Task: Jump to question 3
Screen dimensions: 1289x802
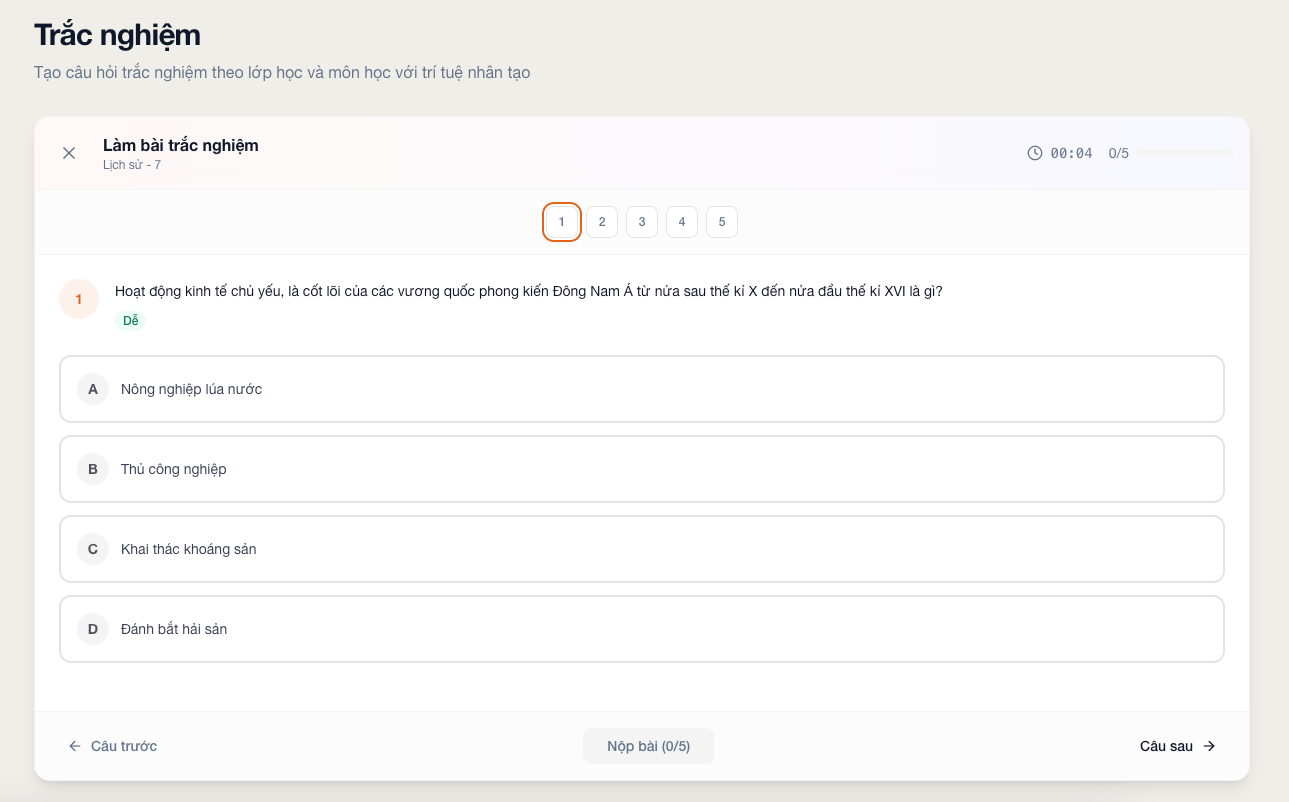Action: point(642,222)
